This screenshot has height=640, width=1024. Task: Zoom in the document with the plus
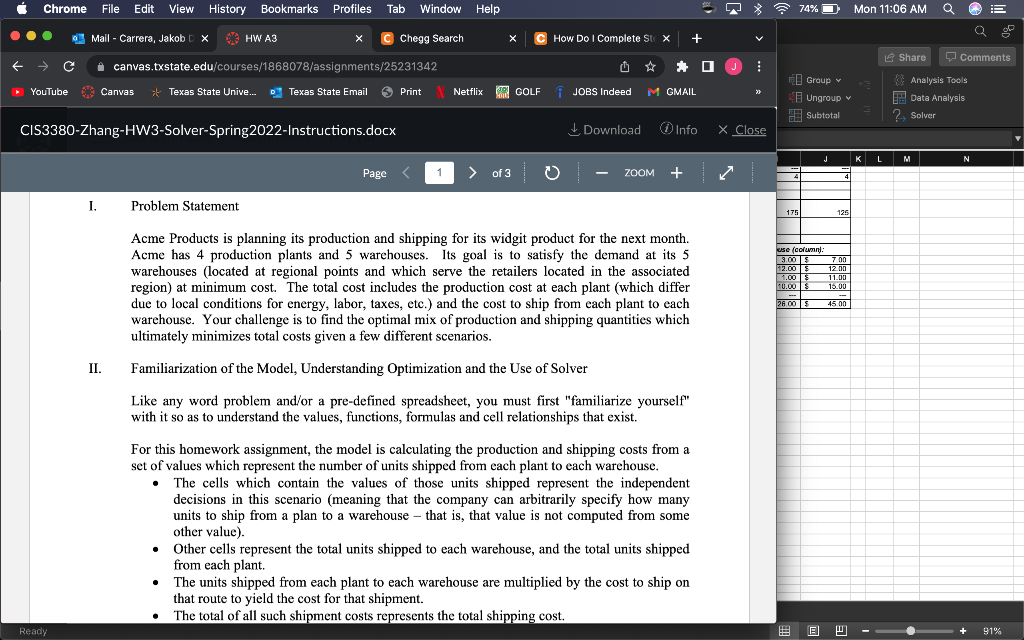click(x=677, y=172)
